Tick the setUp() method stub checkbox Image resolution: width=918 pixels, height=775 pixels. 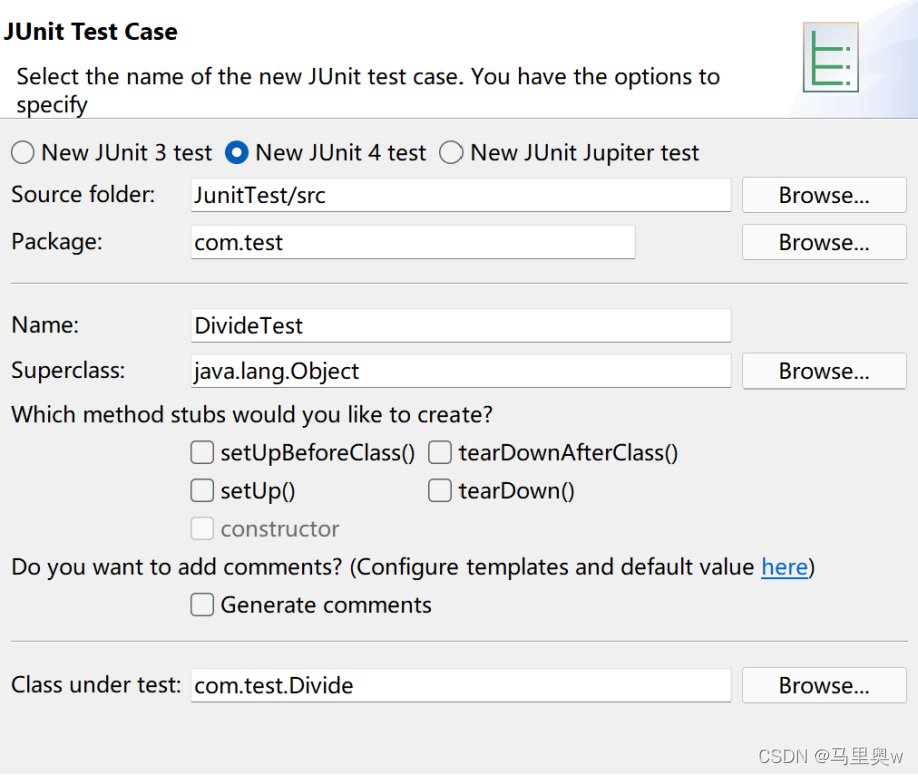pyautogui.click(x=202, y=491)
